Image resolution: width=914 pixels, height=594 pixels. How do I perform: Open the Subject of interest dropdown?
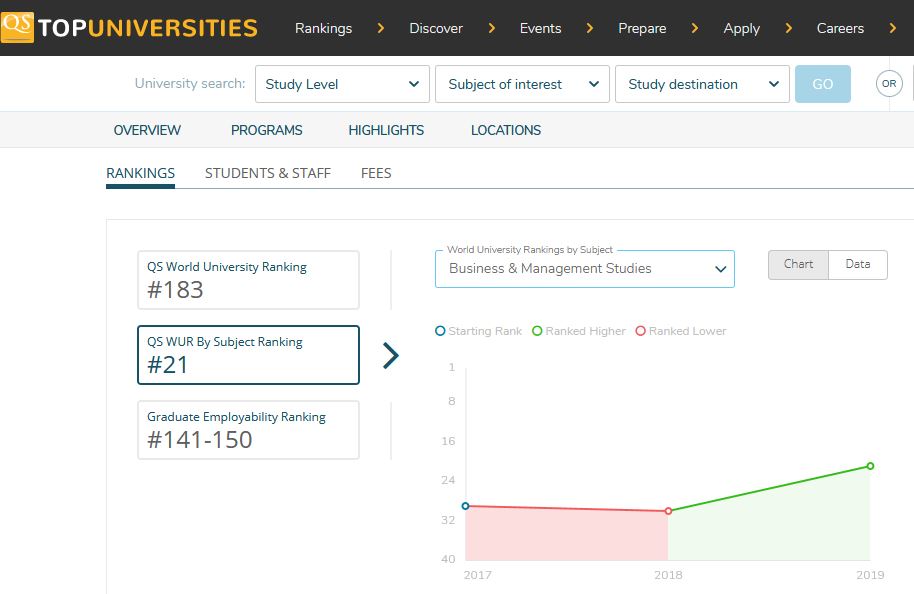(x=522, y=84)
